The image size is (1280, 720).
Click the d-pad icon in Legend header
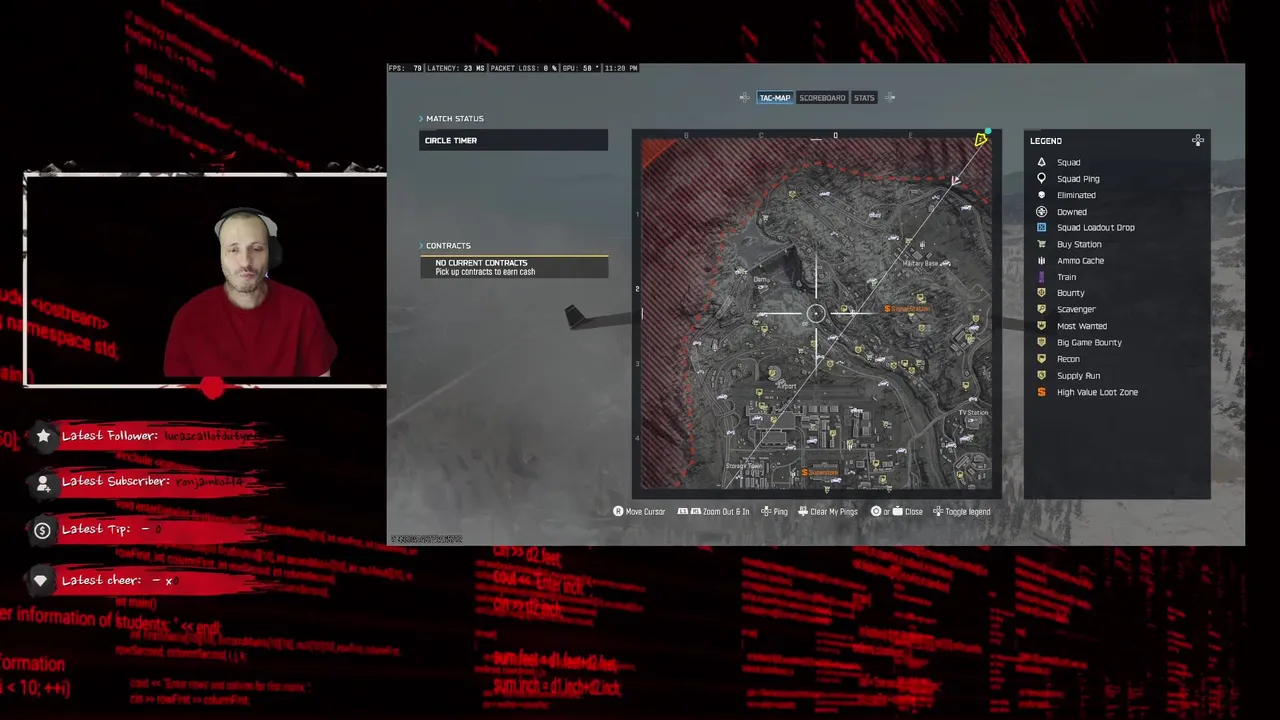(1198, 141)
